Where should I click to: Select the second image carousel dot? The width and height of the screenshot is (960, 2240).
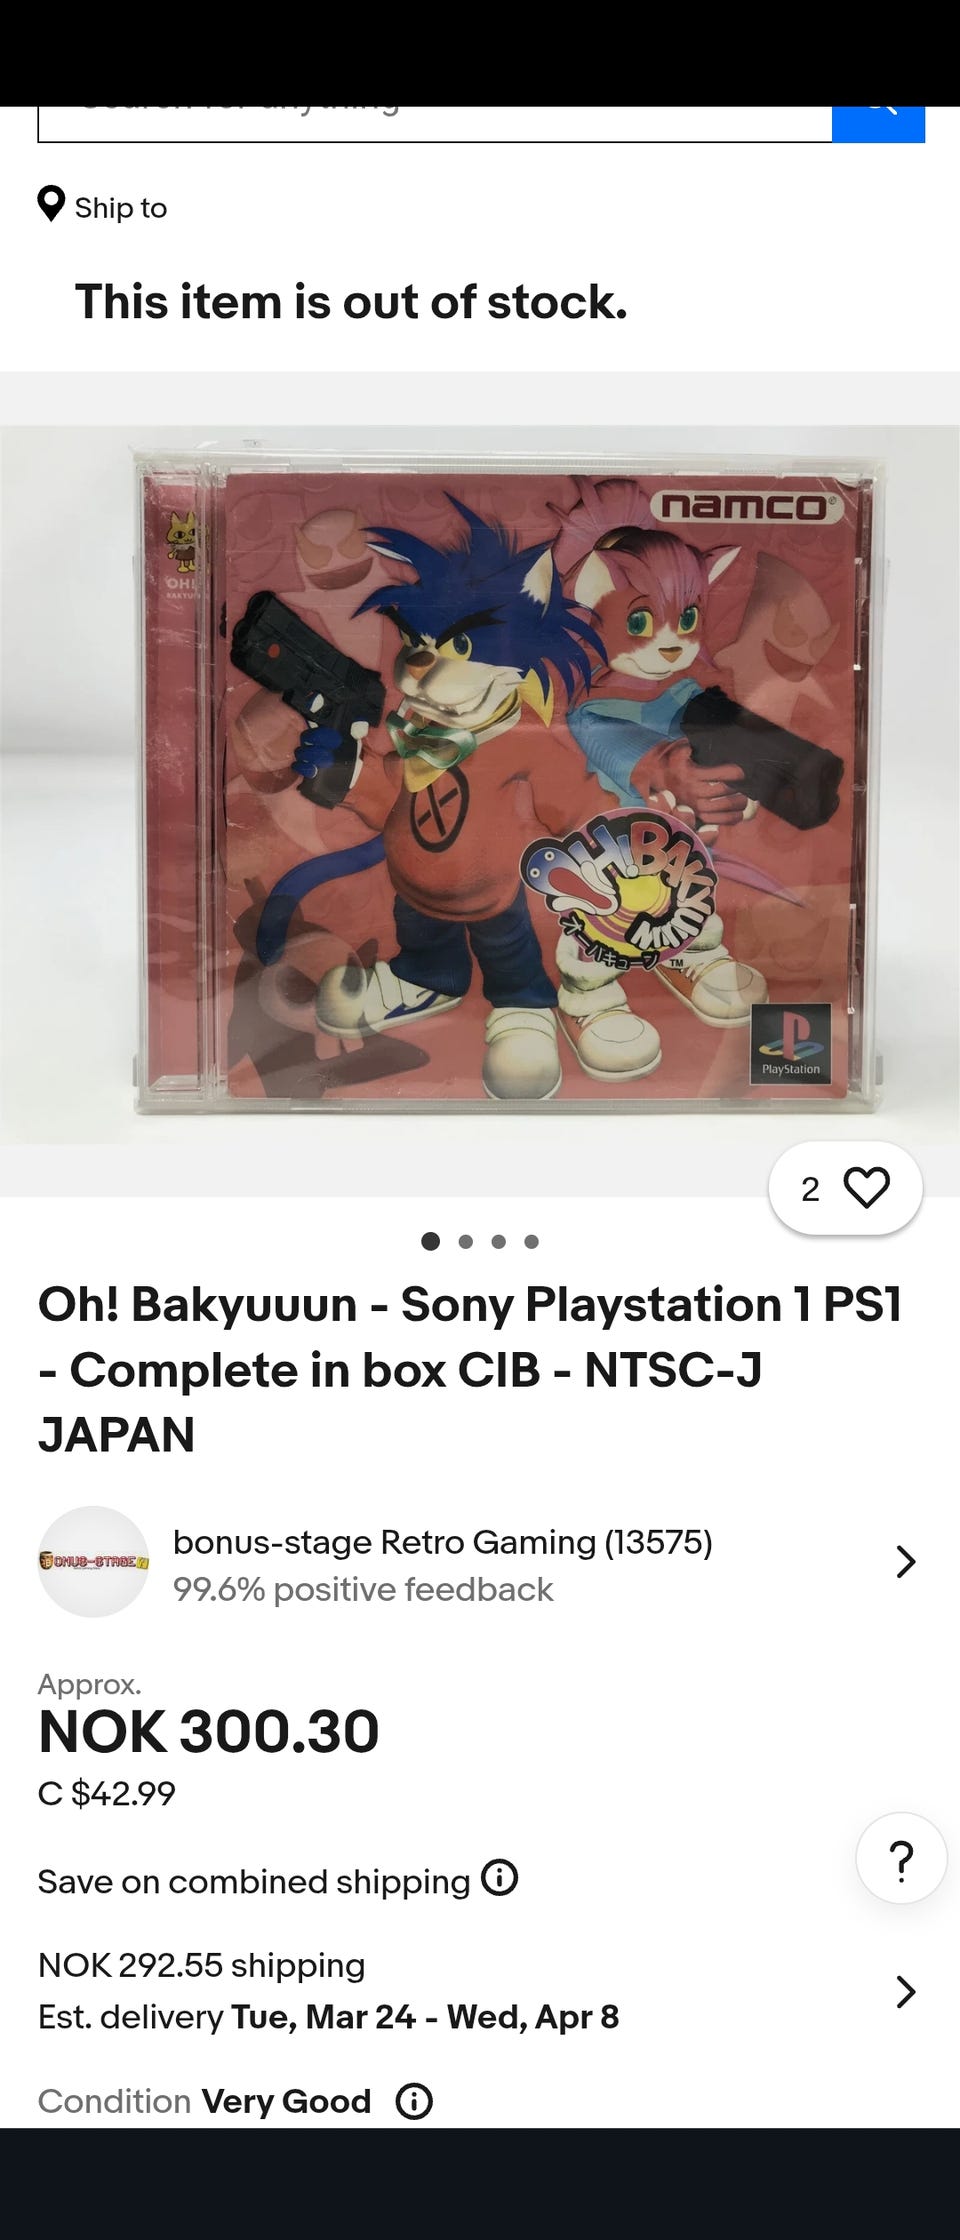465,1241
